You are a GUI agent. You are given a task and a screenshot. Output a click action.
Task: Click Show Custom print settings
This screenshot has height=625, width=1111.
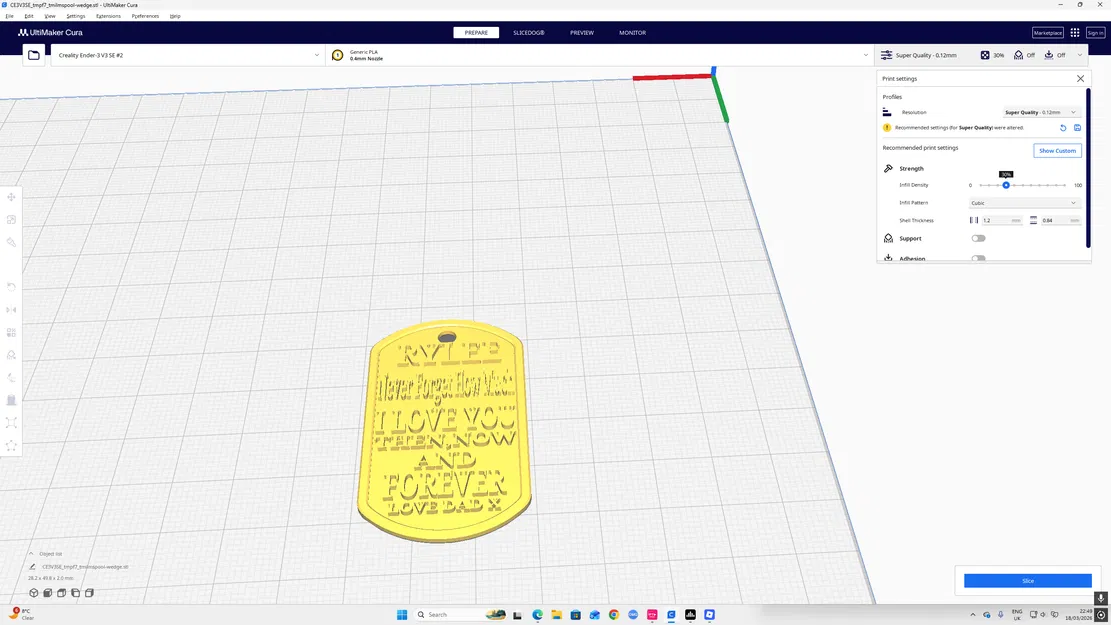click(1057, 150)
